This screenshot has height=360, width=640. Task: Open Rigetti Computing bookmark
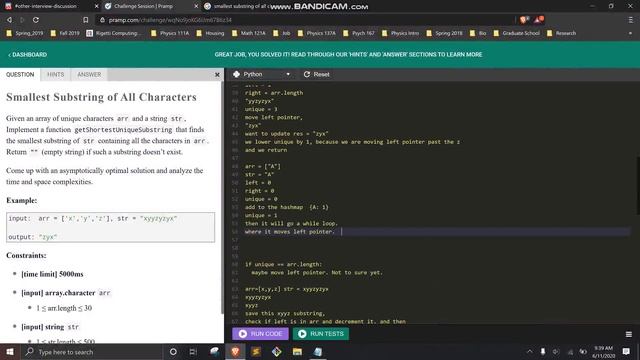pyautogui.click(x=114, y=33)
